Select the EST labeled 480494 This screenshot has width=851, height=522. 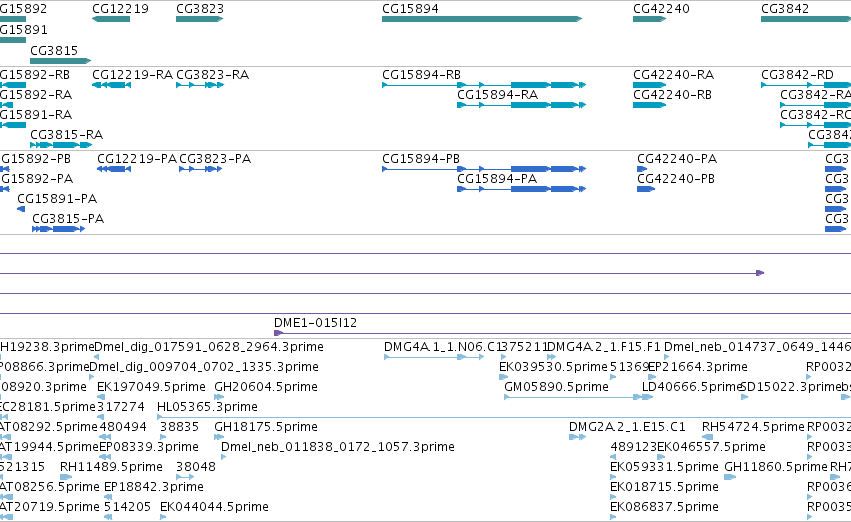(x=123, y=427)
